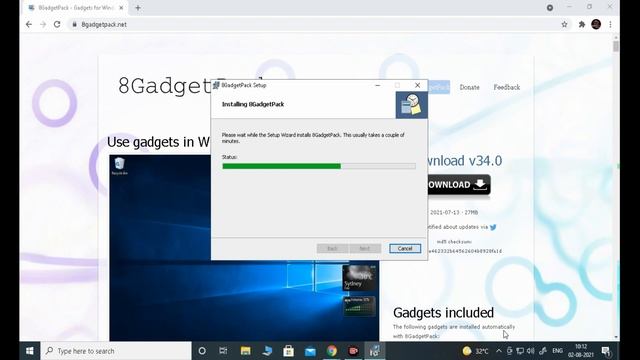Open Cortana circle icon on taskbar
This screenshot has height=360, width=640.
coord(202,351)
